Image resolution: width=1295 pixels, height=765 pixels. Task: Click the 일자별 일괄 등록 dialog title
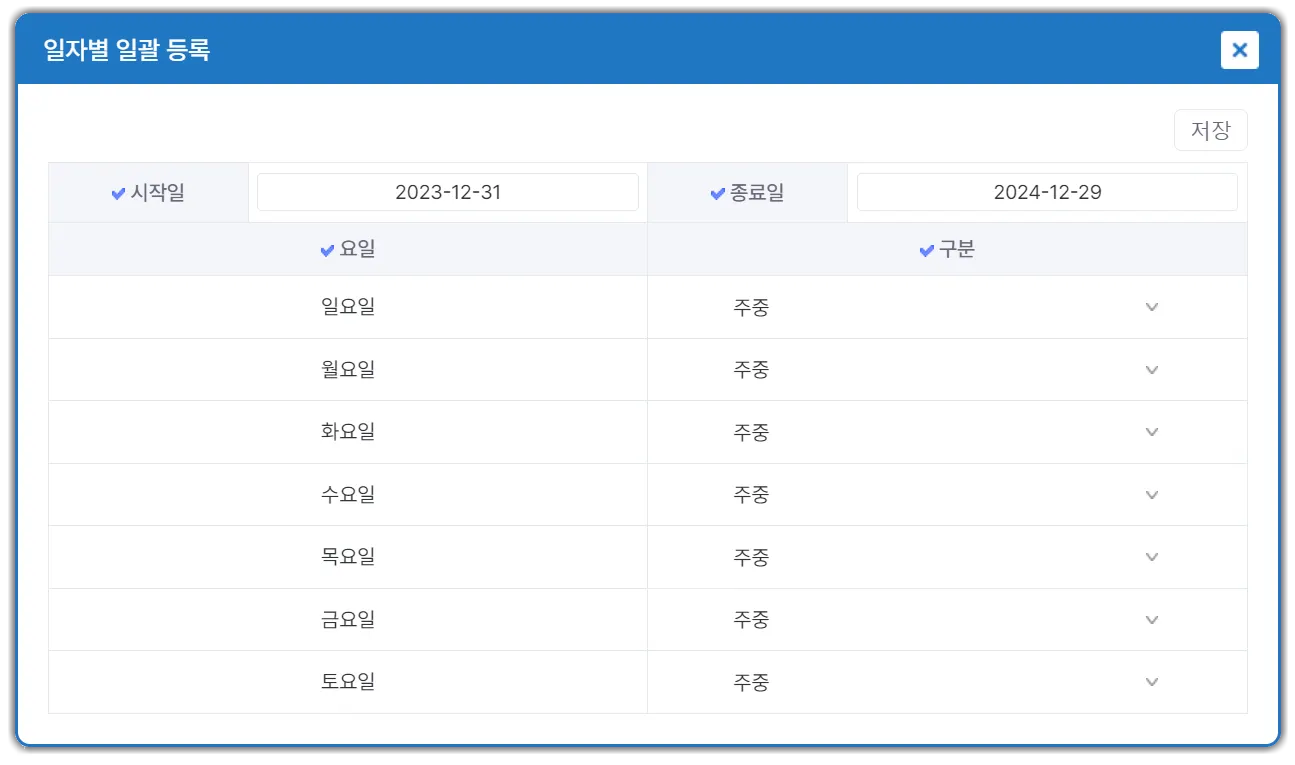pos(127,50)
